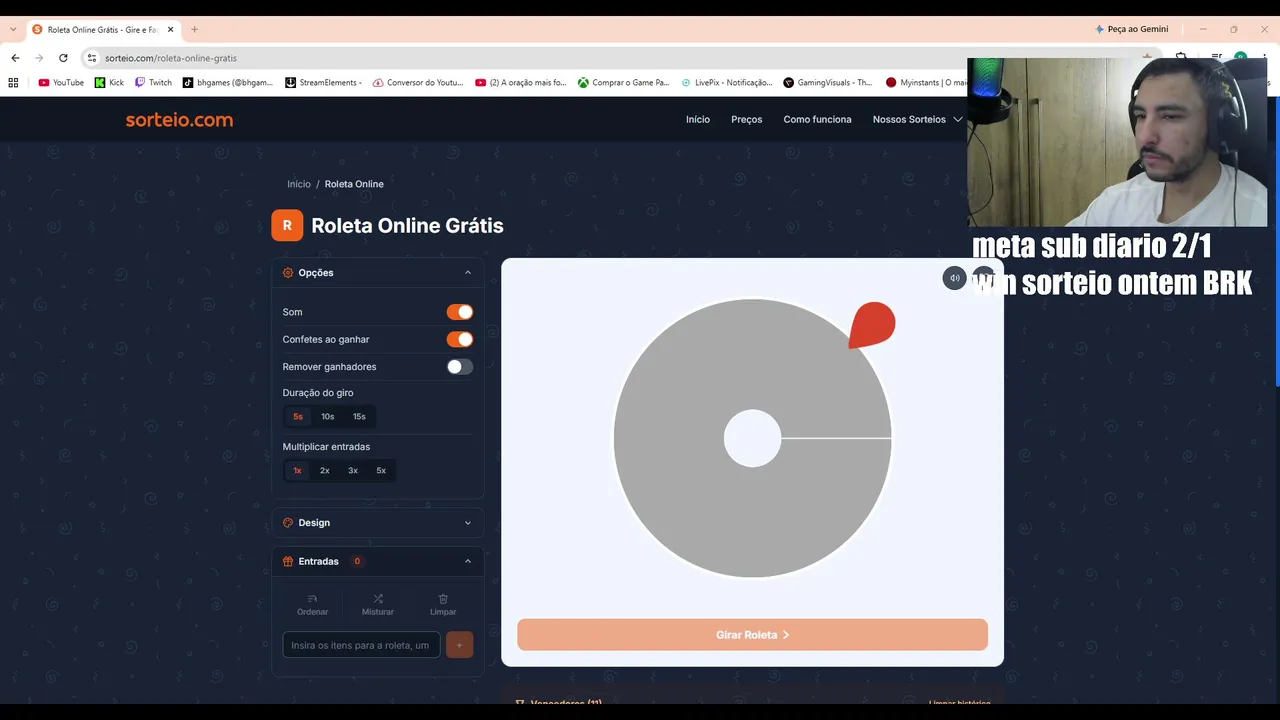This screenshot has height=720, width=1280.
Task: Click the Entradas gift icon
Action: (288, 562)
